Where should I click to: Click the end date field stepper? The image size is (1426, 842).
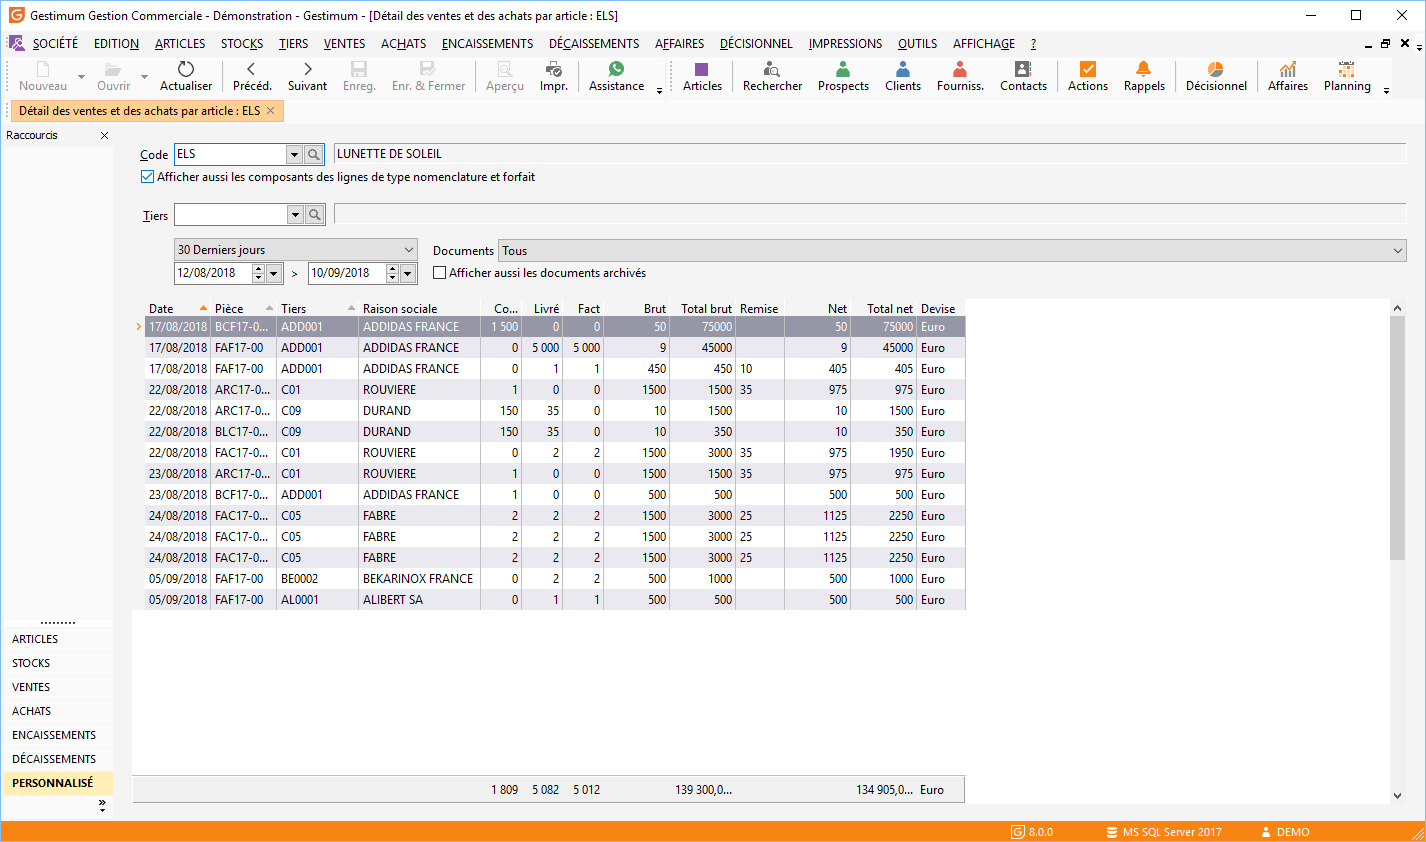pos(392,273)
